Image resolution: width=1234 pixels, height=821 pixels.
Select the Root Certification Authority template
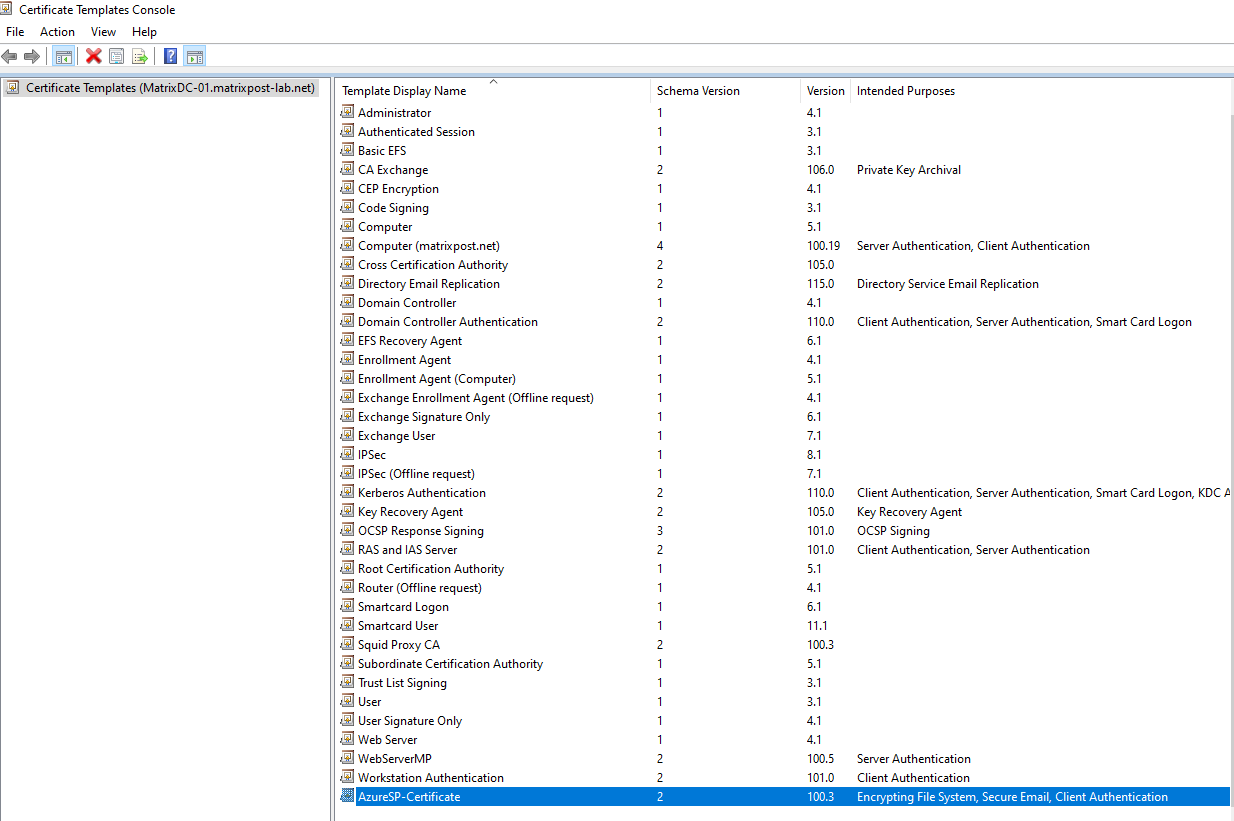point(431,569)
